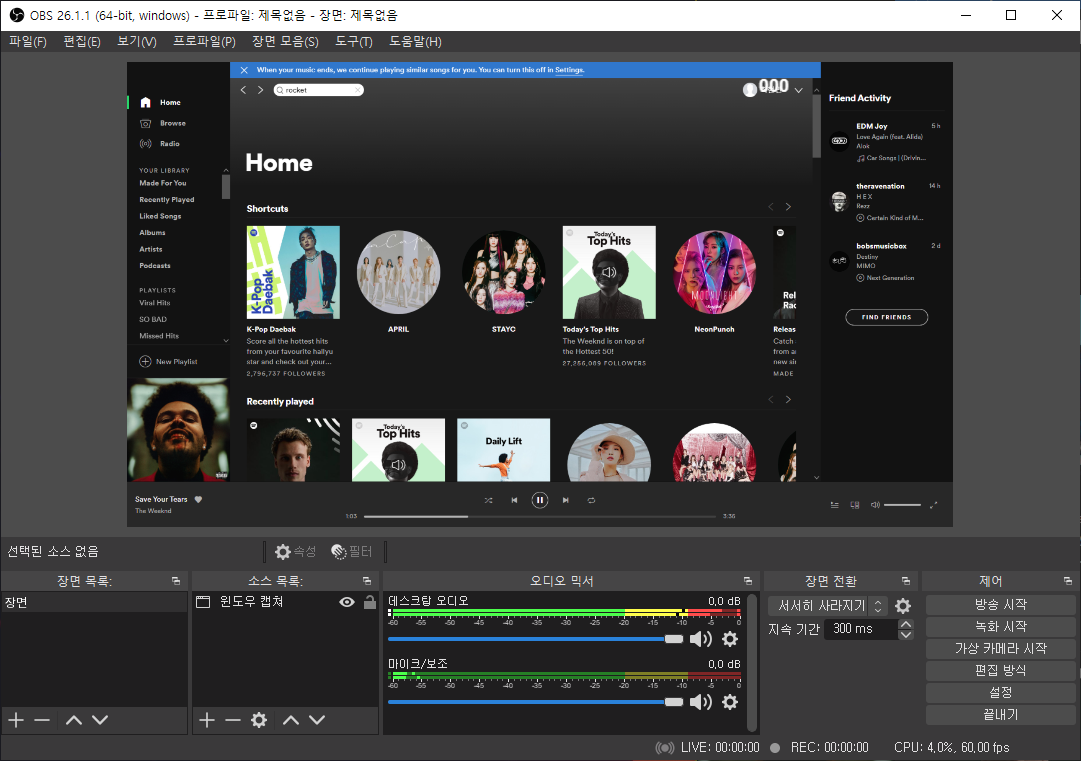Open 서서히 사라지기 transition dropdown
The image size is (1081, 761).
(828, 606)
